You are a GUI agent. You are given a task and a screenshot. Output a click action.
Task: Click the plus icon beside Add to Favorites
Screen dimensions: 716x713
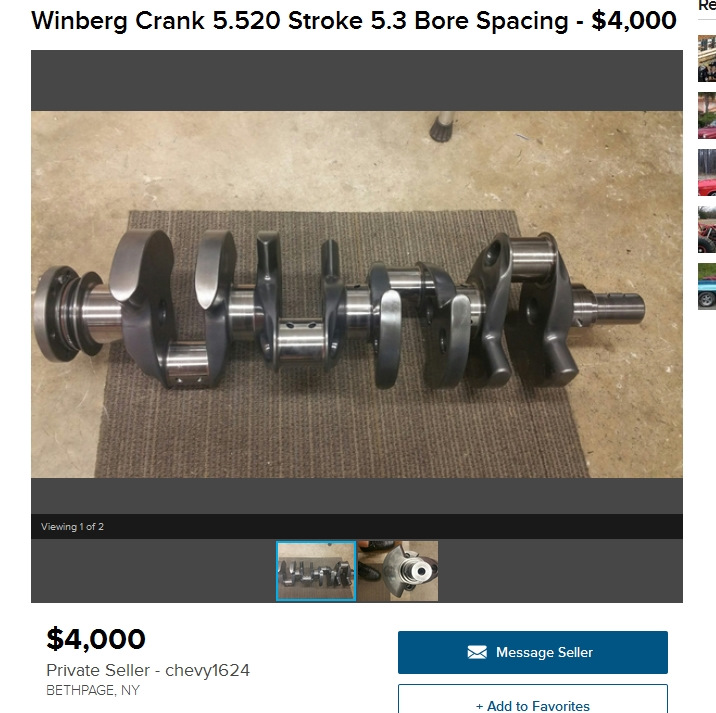479,706
